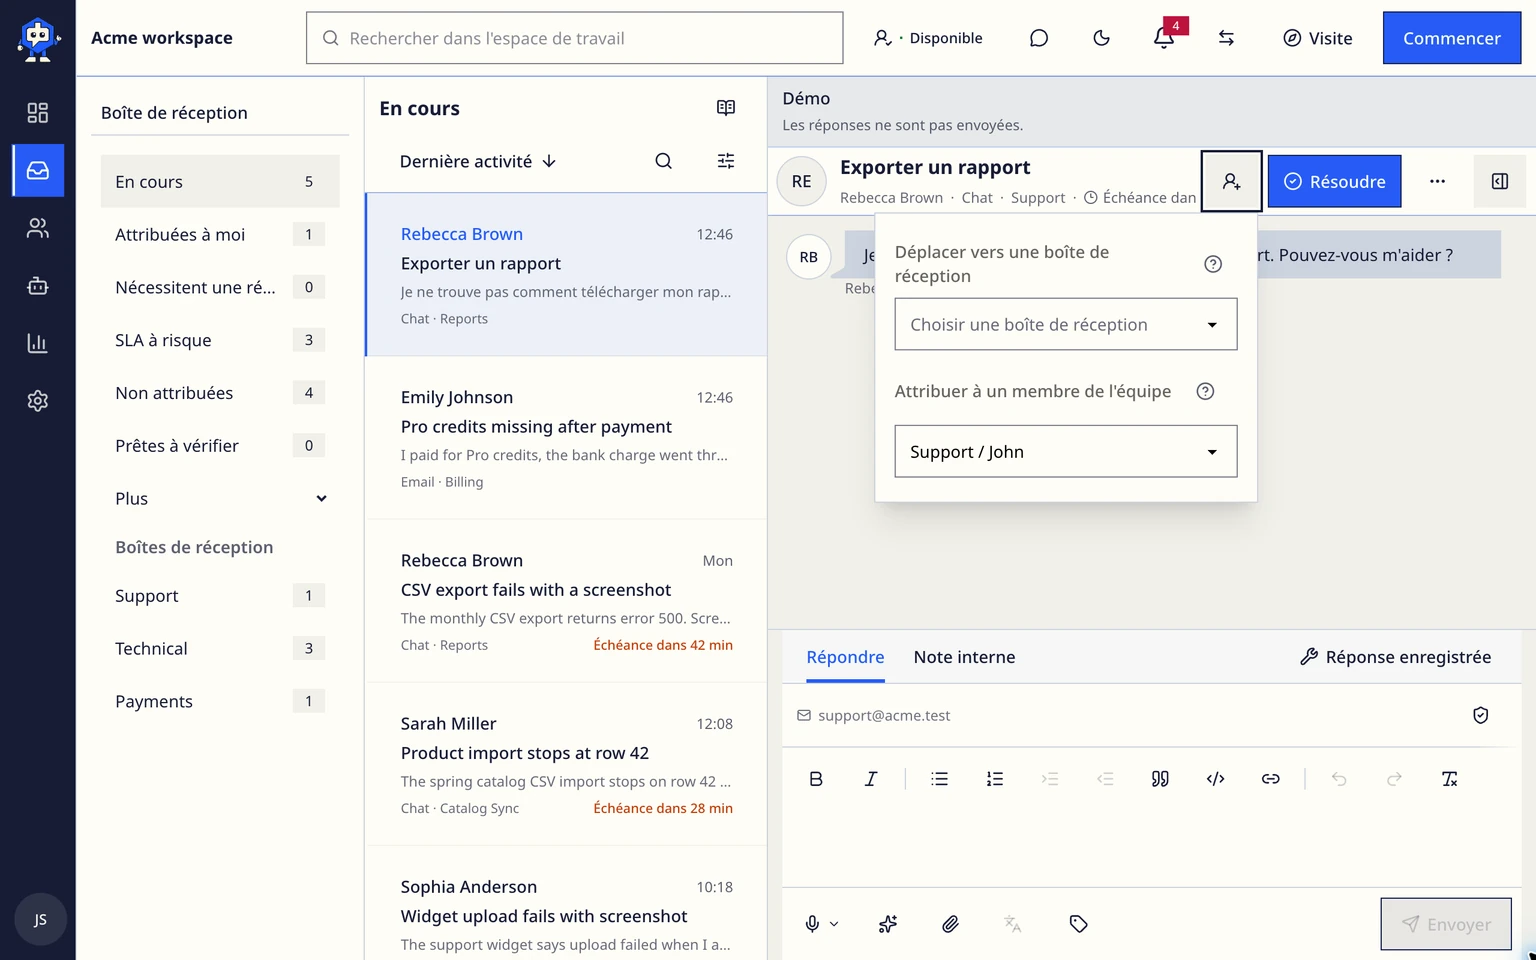Image resolution: width=1536 pixels, height=960 pixels.
Task: Toggle dark mode moon icon
Action: point(1101,38)
